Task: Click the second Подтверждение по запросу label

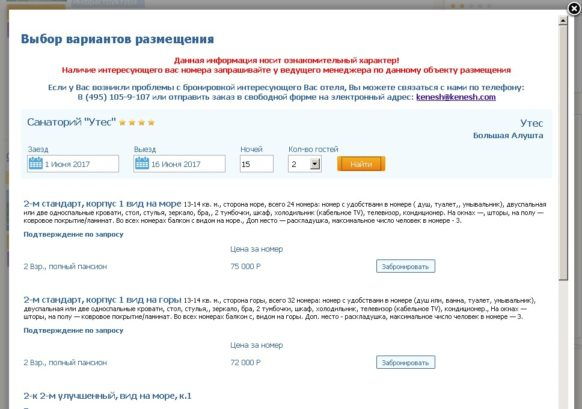Action: [73, 331]
